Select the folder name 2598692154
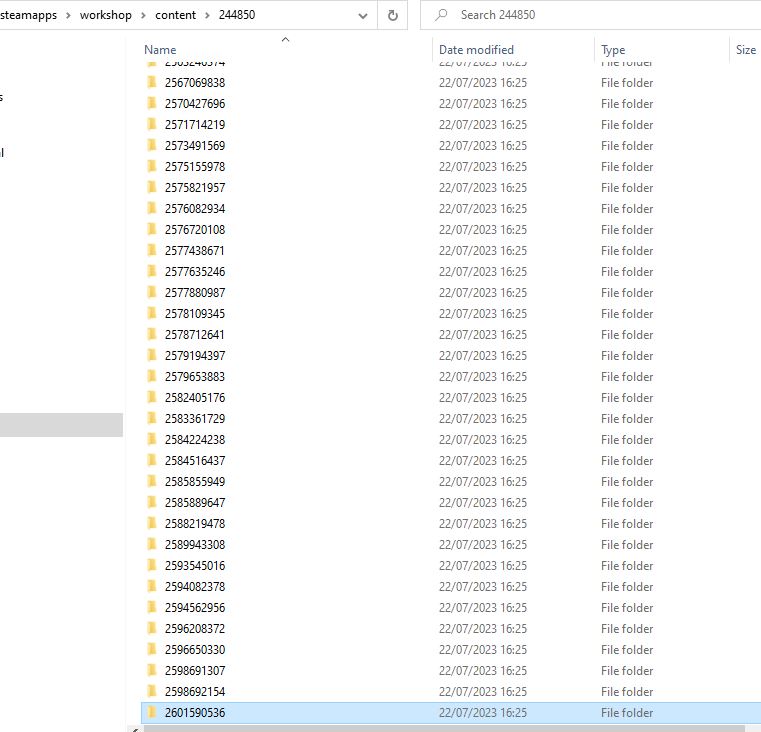The width and height of the screenshot is (761, 732). pos(195,692)
